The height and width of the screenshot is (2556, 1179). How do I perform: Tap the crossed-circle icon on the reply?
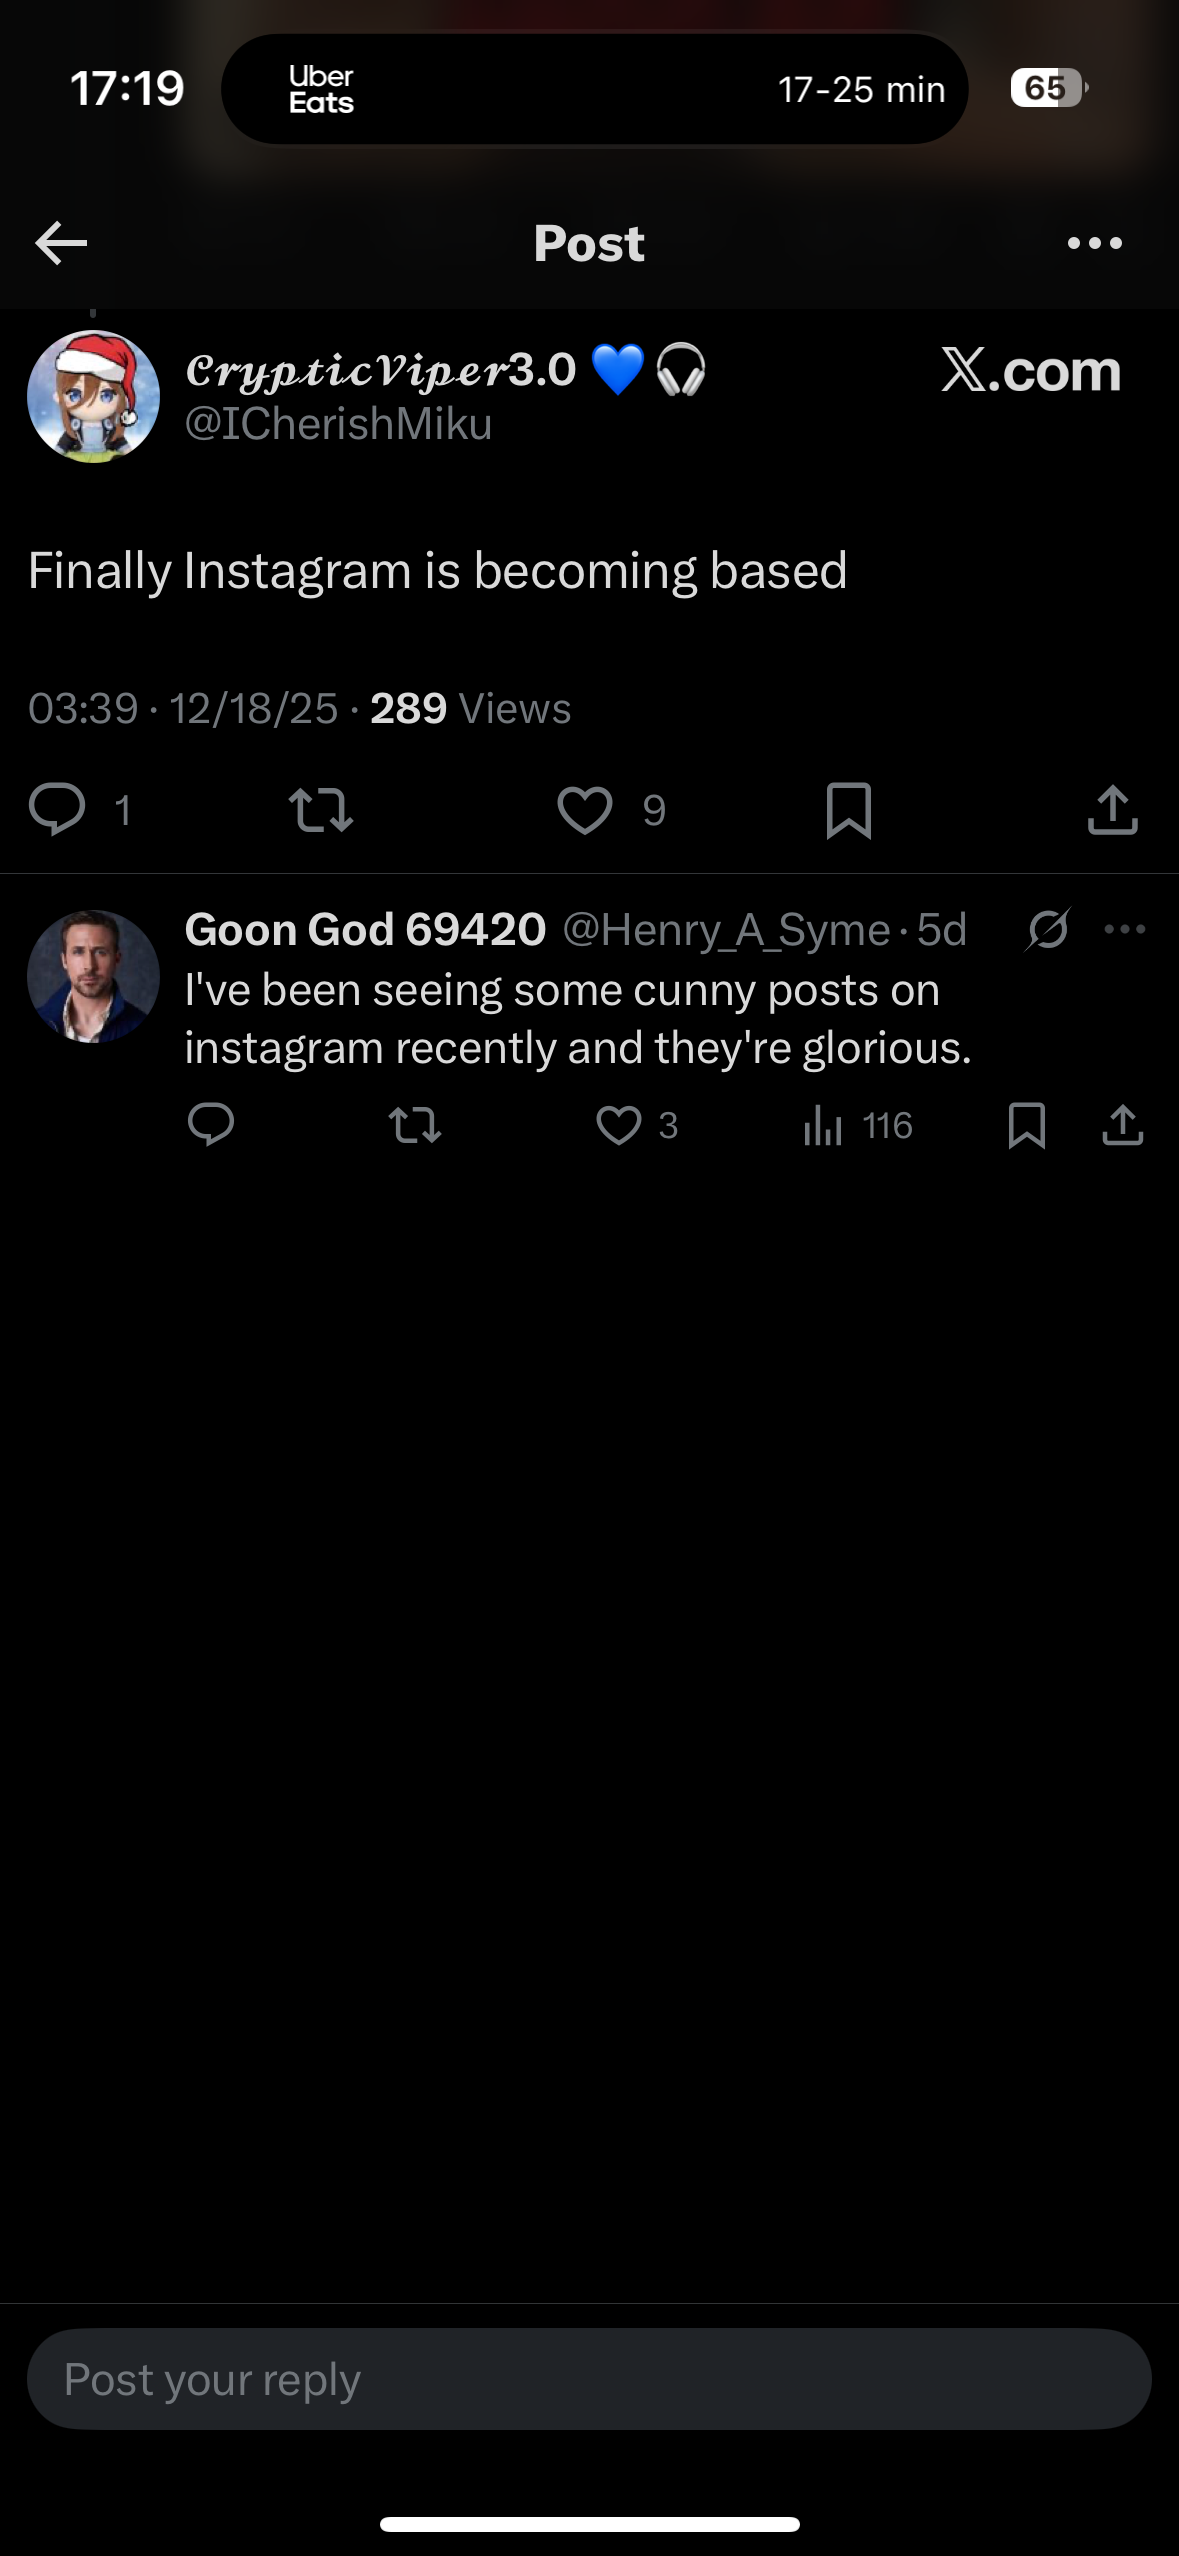point(1047,930)
